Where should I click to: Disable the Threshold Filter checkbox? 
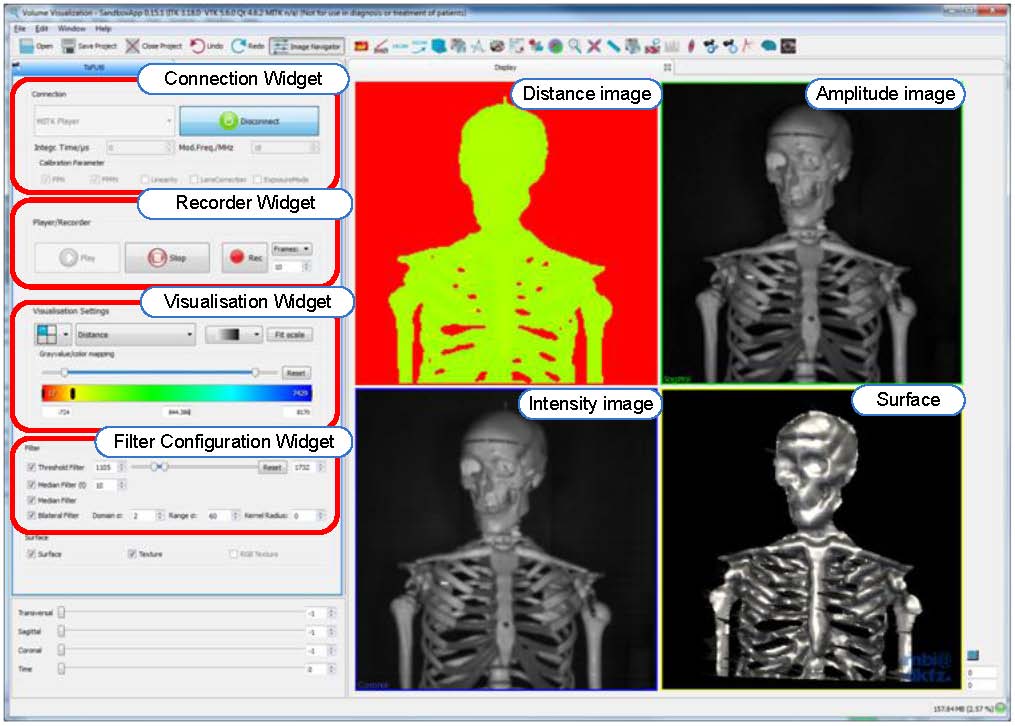(32, 467)
